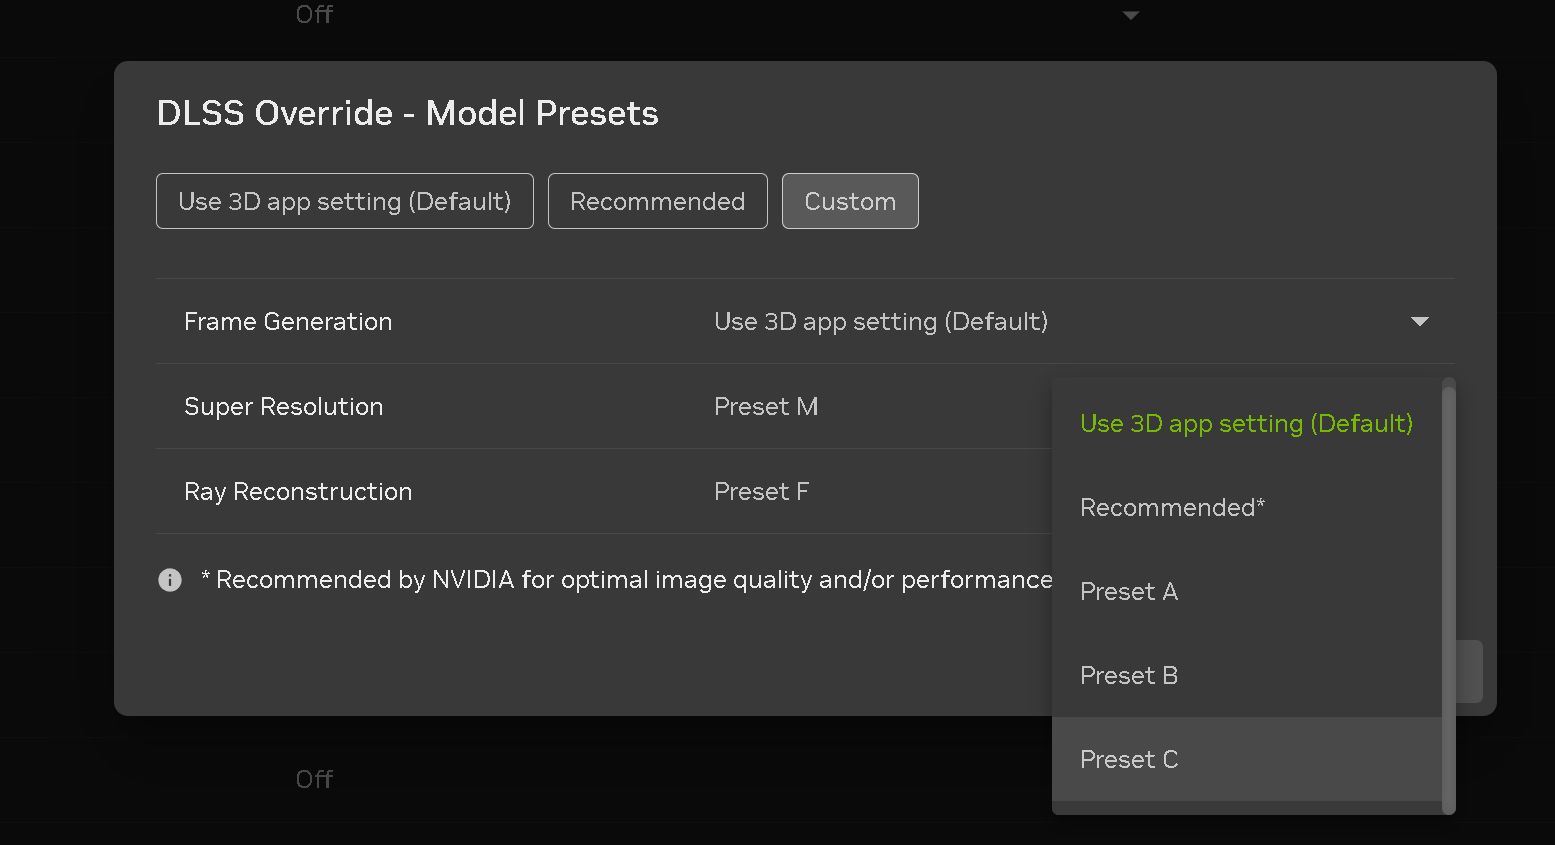Choose the Recommended preset button

coord(658,201)
